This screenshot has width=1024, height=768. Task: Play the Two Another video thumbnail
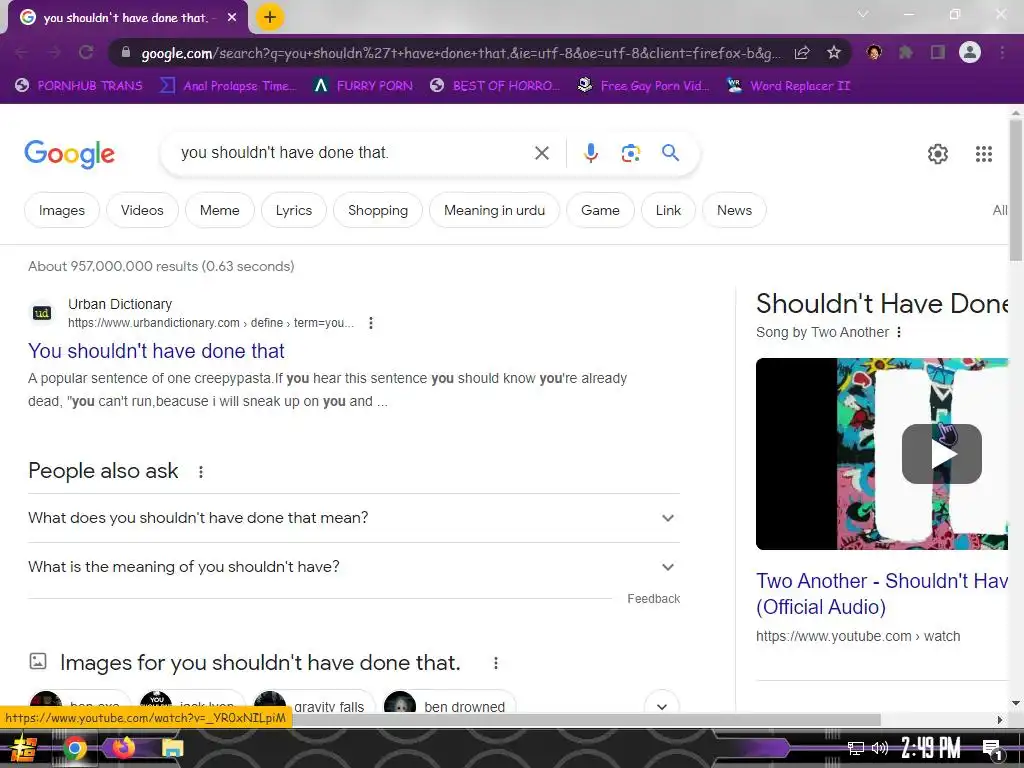941,454
